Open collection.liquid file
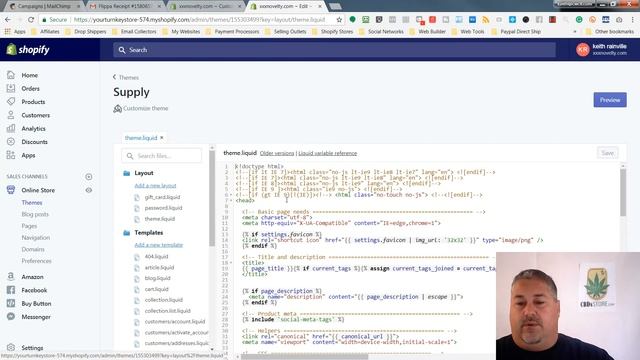Viewport: 640px width, 360px height. pyautogui.click(x=164, y=300)
